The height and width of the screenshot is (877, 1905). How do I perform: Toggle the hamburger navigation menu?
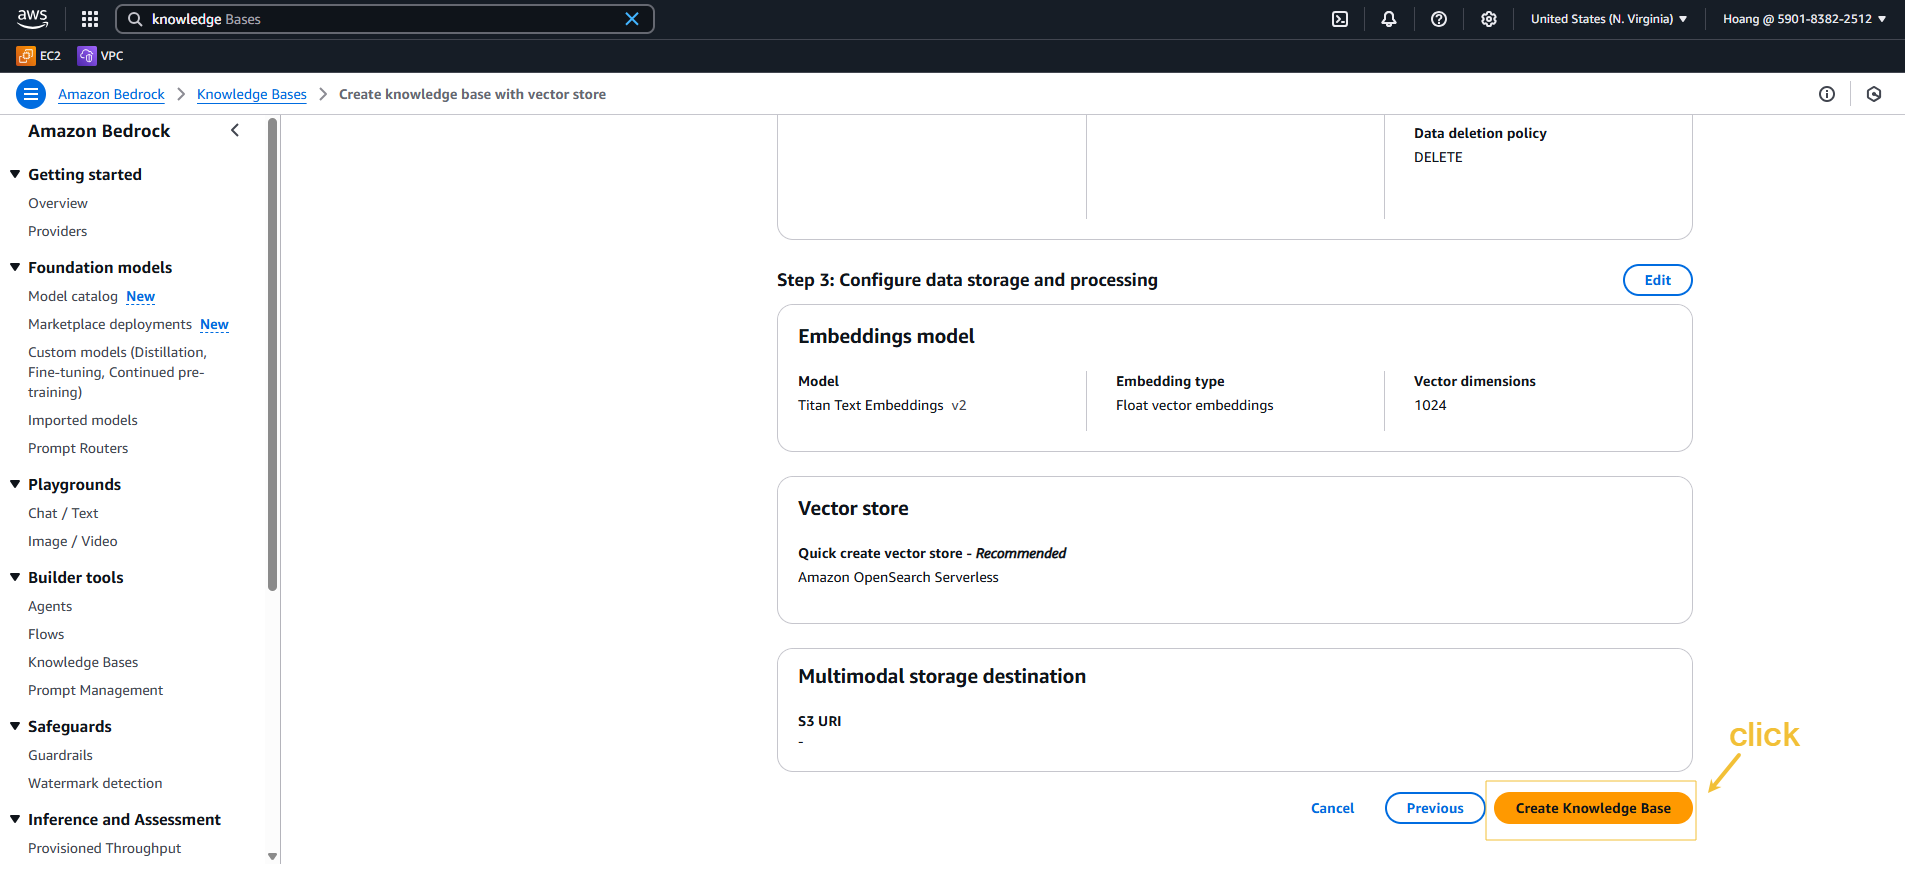31,94
